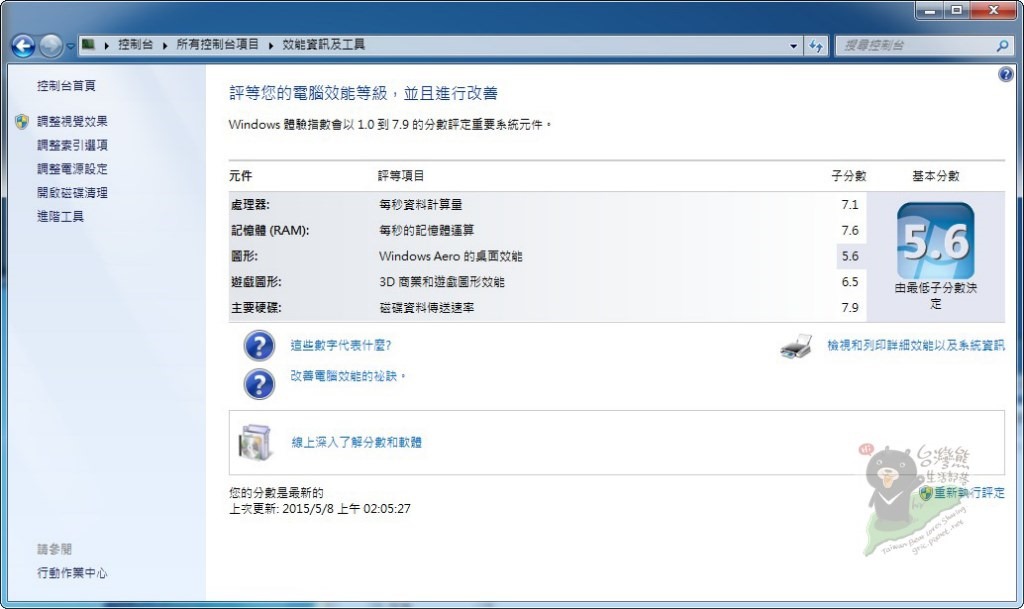Screen dimensions: 1024x609
Task: Click the software box icon
Action: (x=255, y=443)
